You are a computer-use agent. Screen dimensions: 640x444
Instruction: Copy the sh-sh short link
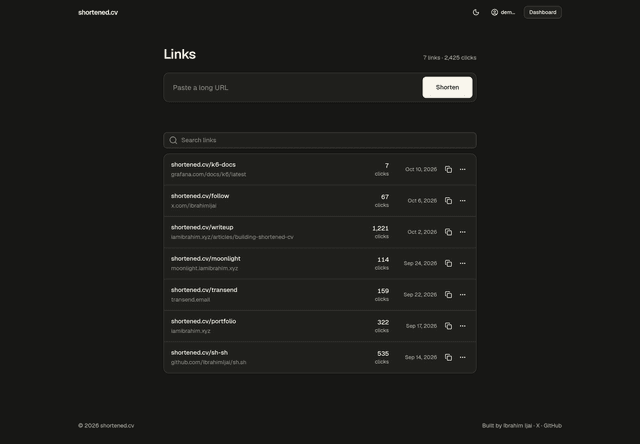click(448, 357)
